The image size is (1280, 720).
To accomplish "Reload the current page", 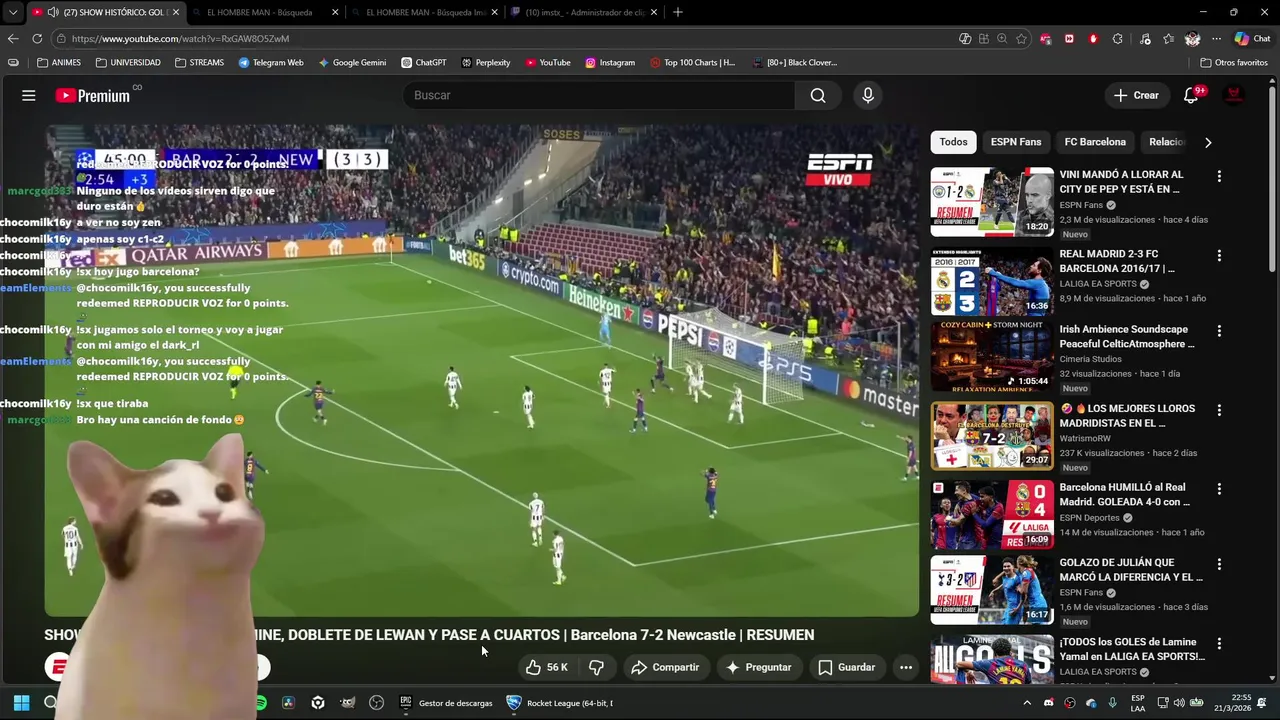I will [x=37, y=38].
